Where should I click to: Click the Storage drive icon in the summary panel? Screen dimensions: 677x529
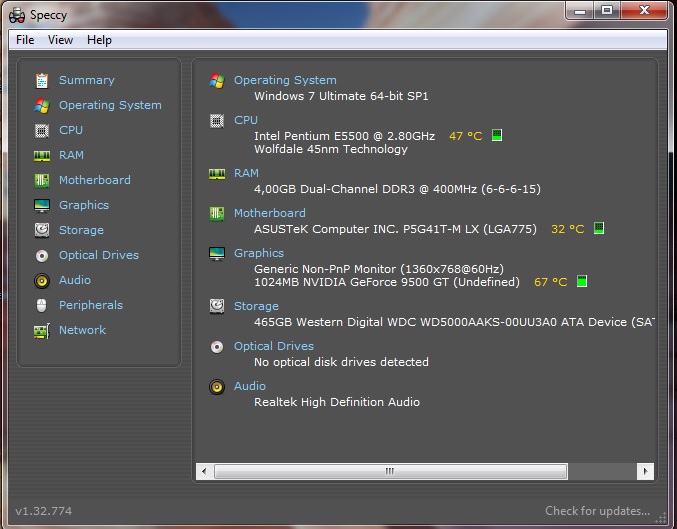(x=217, y=307)
